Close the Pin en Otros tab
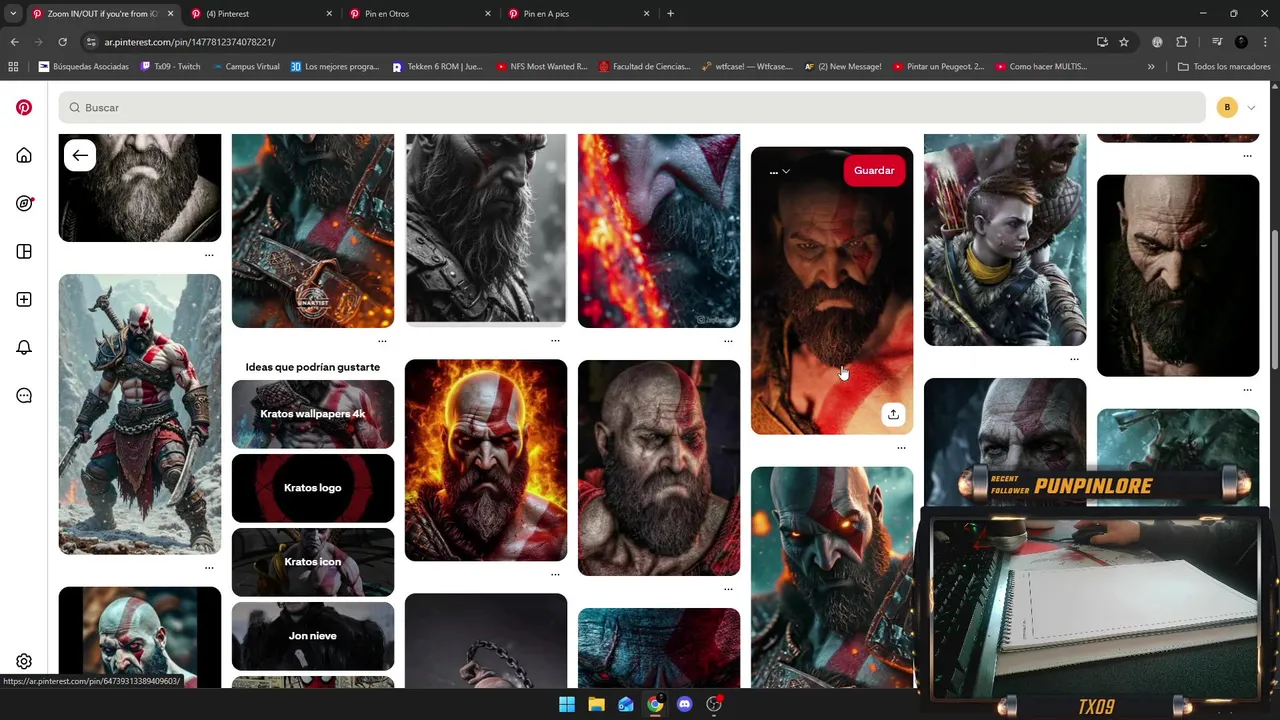The height and width of the screenshot is (720, 1280). [488, 14]
